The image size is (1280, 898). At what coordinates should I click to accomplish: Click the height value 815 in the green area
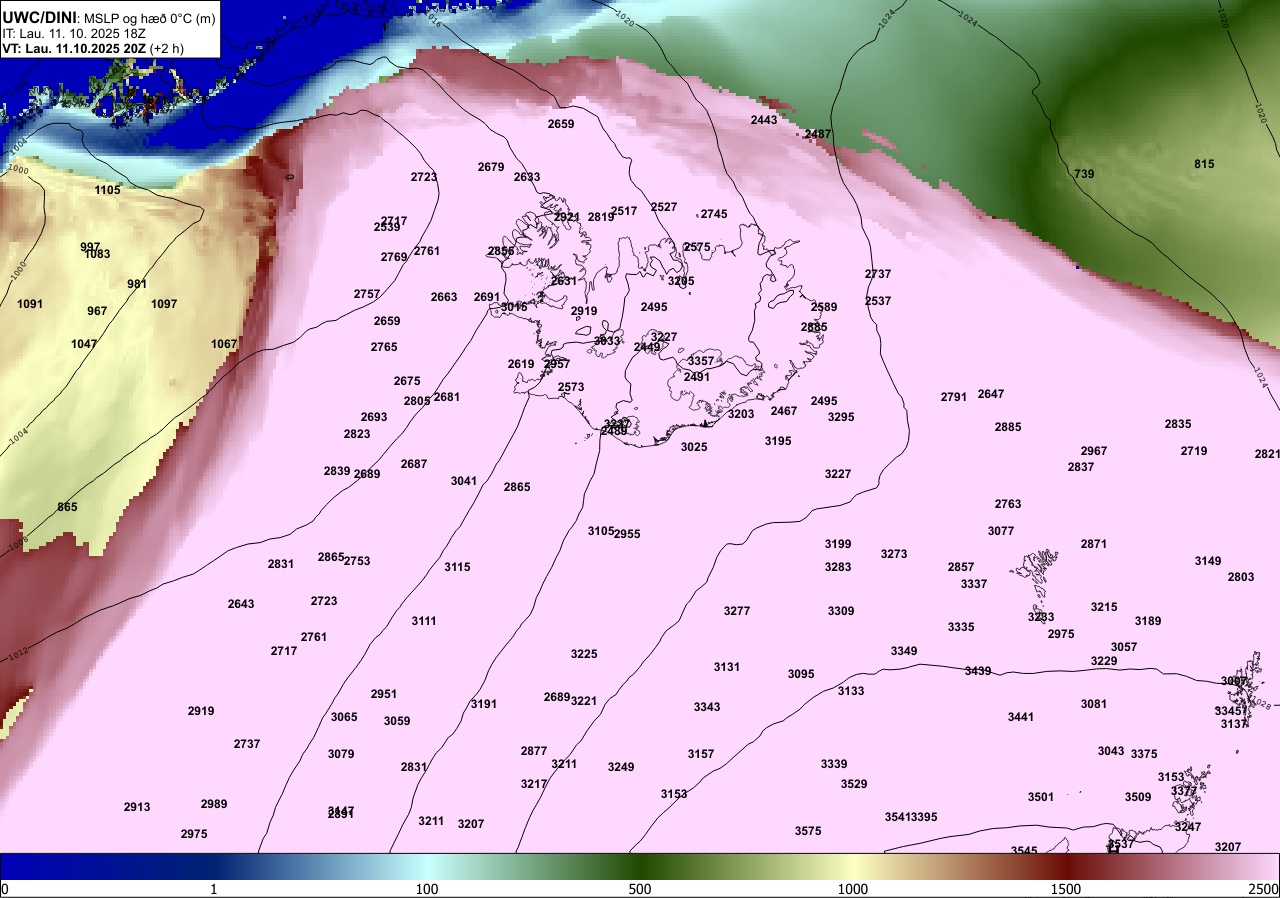tap(1204, 164)
